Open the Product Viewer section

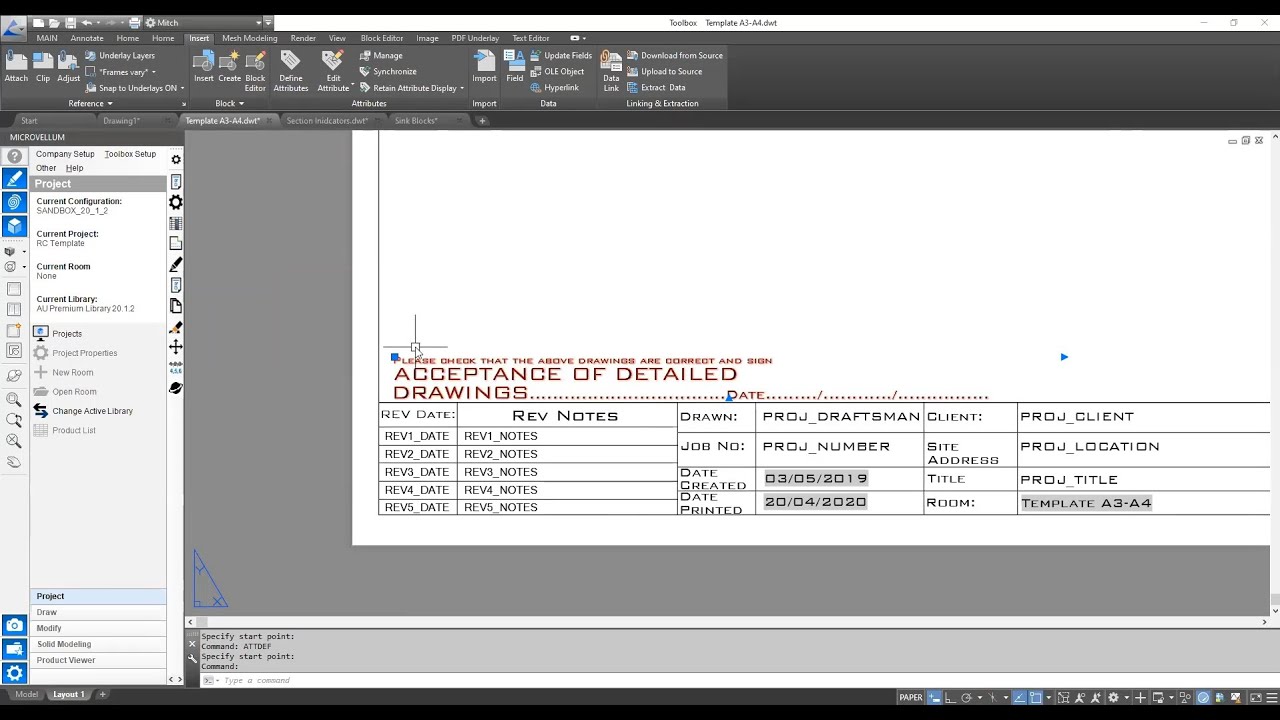click(98, 660)
